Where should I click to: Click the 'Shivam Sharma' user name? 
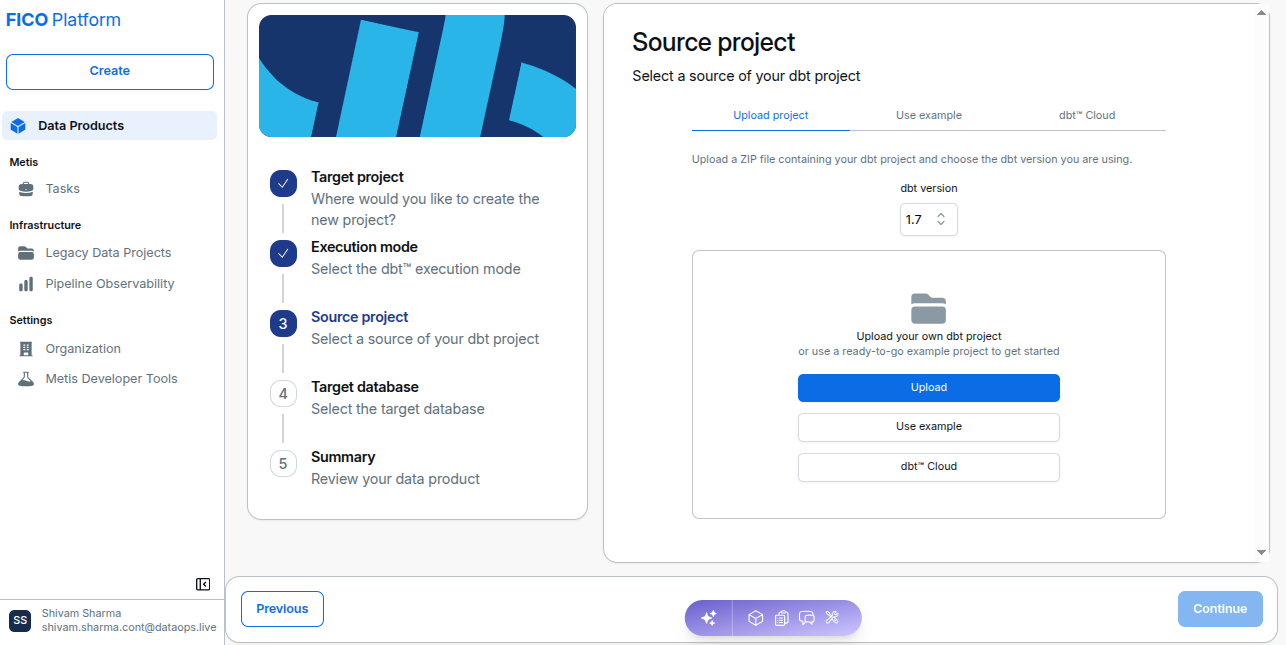(x=81, y=613)
